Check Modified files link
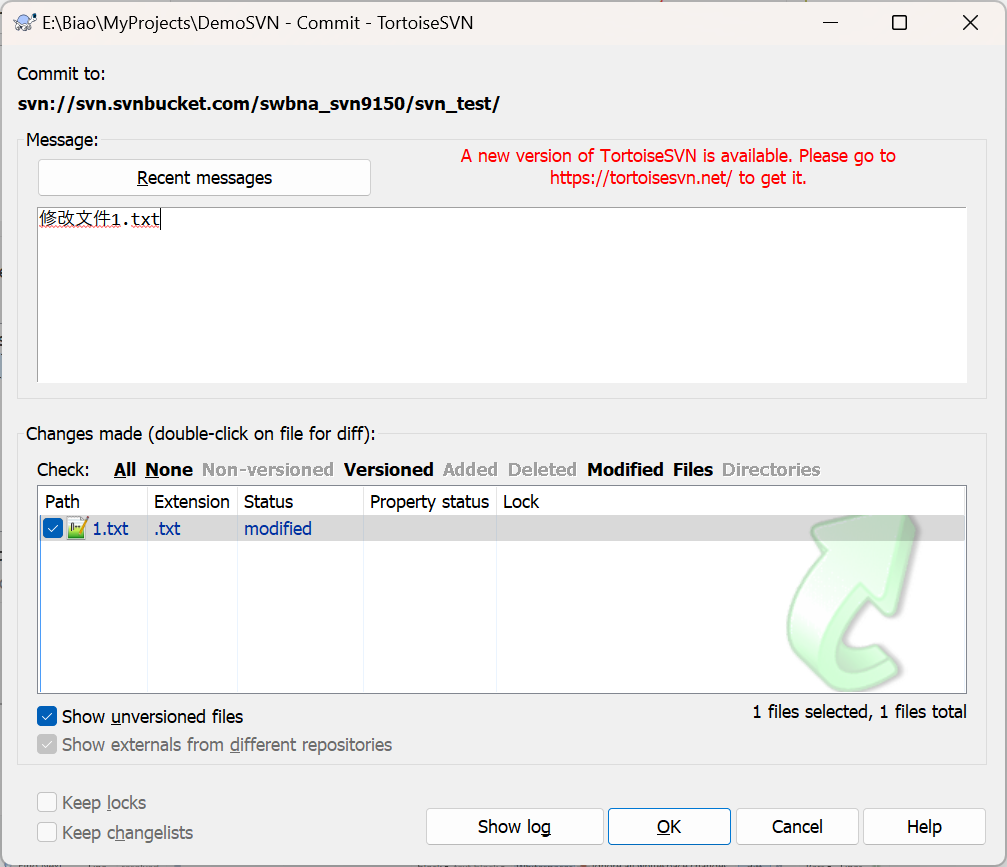Screen dimensions: 1007x867 coord(625,469)
